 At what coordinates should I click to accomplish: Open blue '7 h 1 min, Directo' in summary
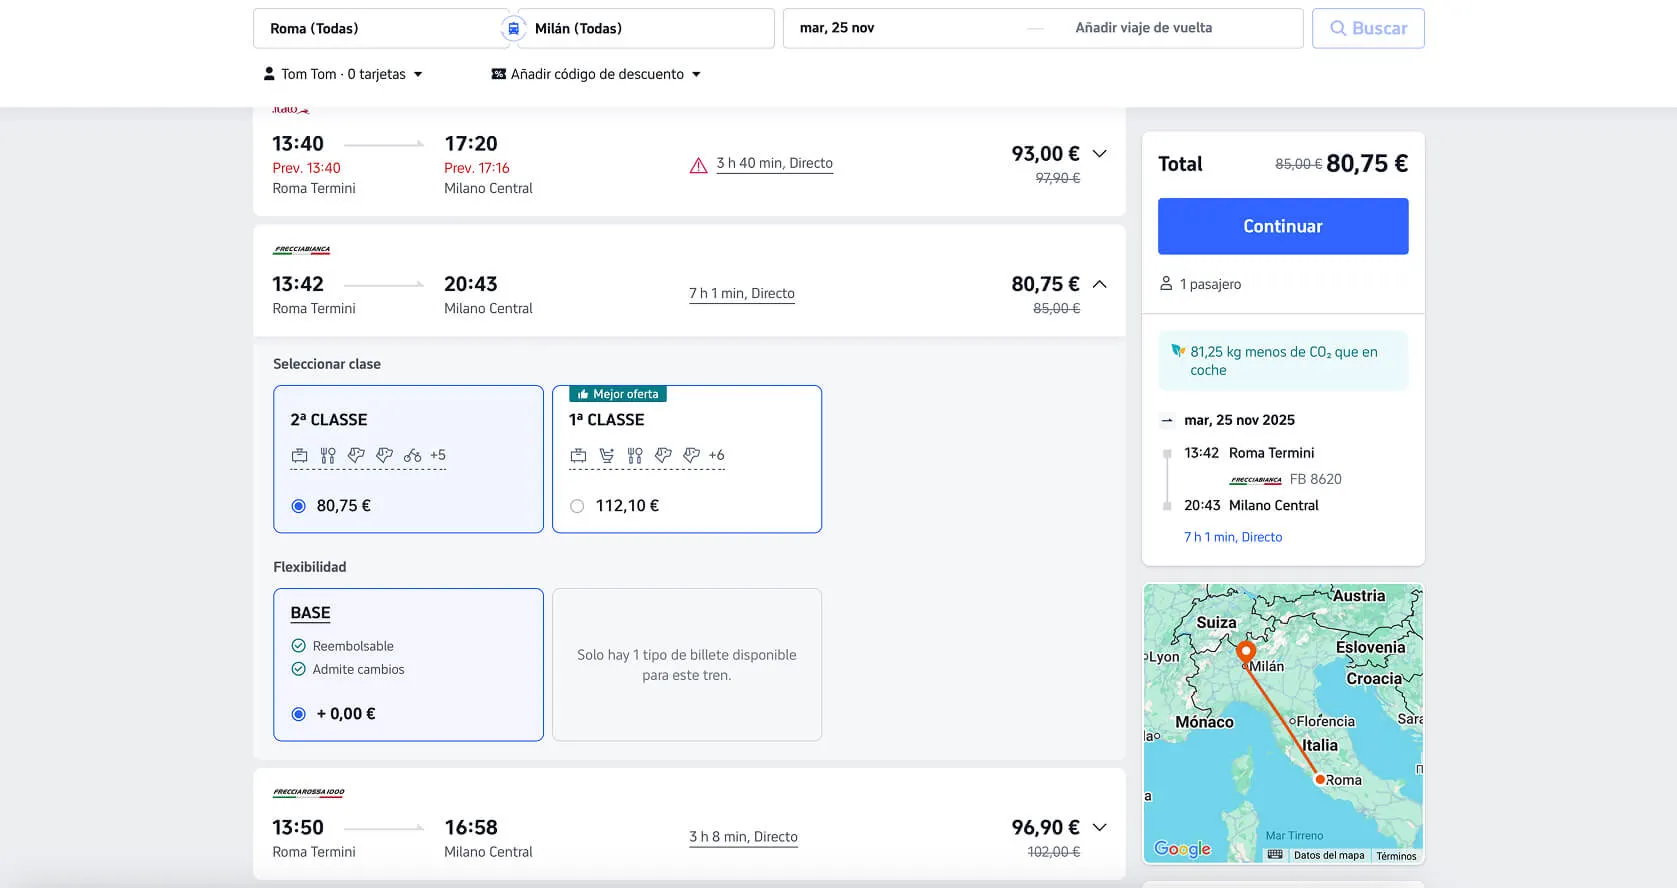1233,537
